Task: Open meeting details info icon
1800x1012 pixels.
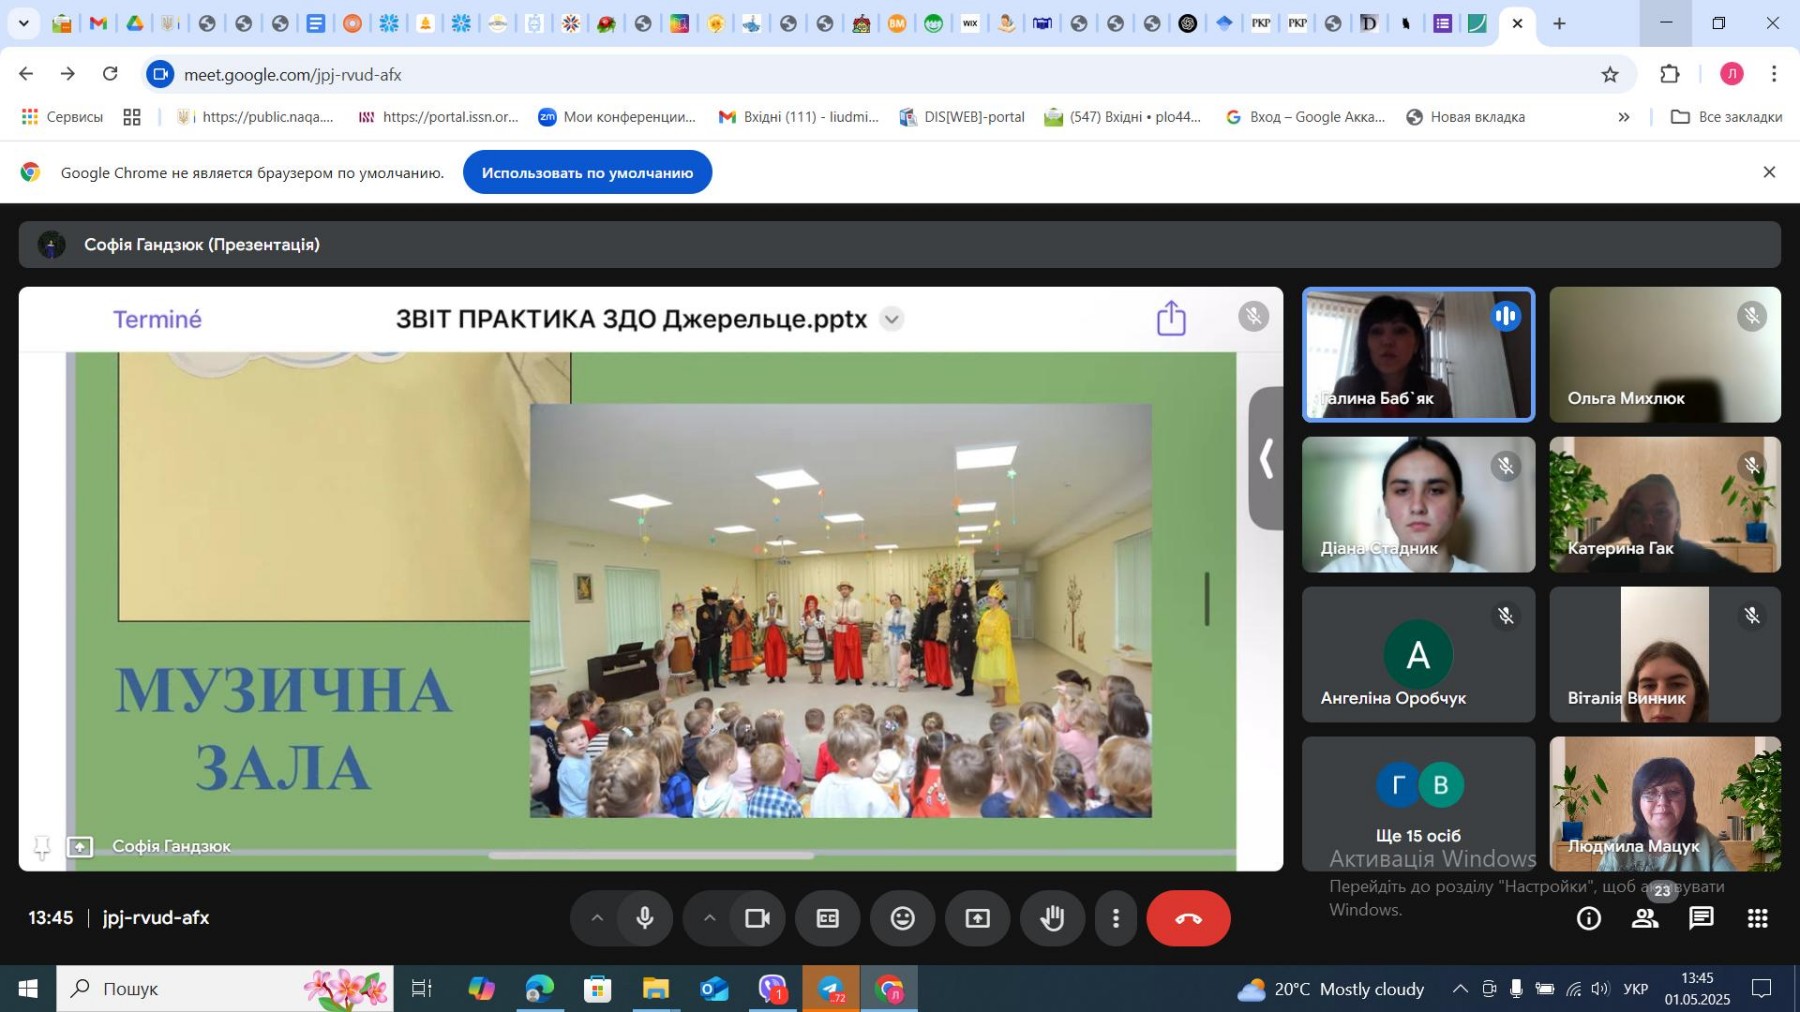Action: pos(1588,918)
